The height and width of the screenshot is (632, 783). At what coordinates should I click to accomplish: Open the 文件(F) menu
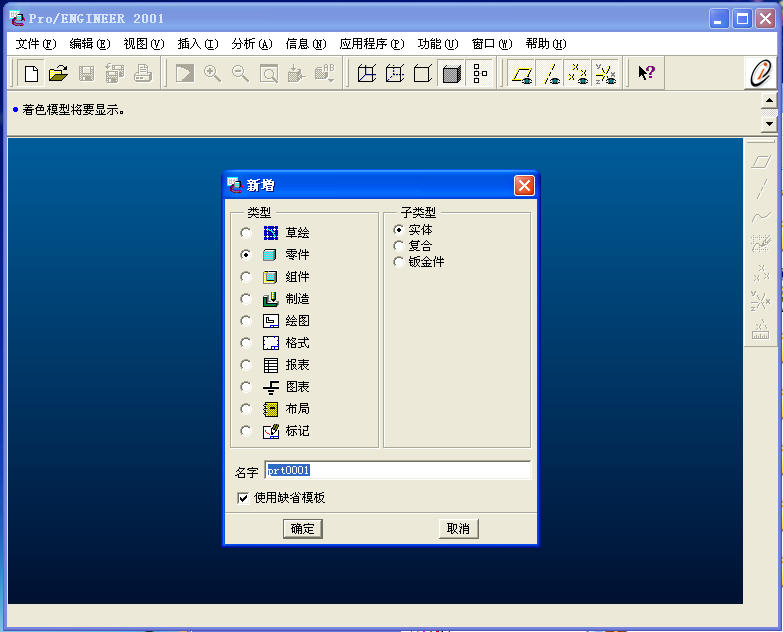(35, 44)
